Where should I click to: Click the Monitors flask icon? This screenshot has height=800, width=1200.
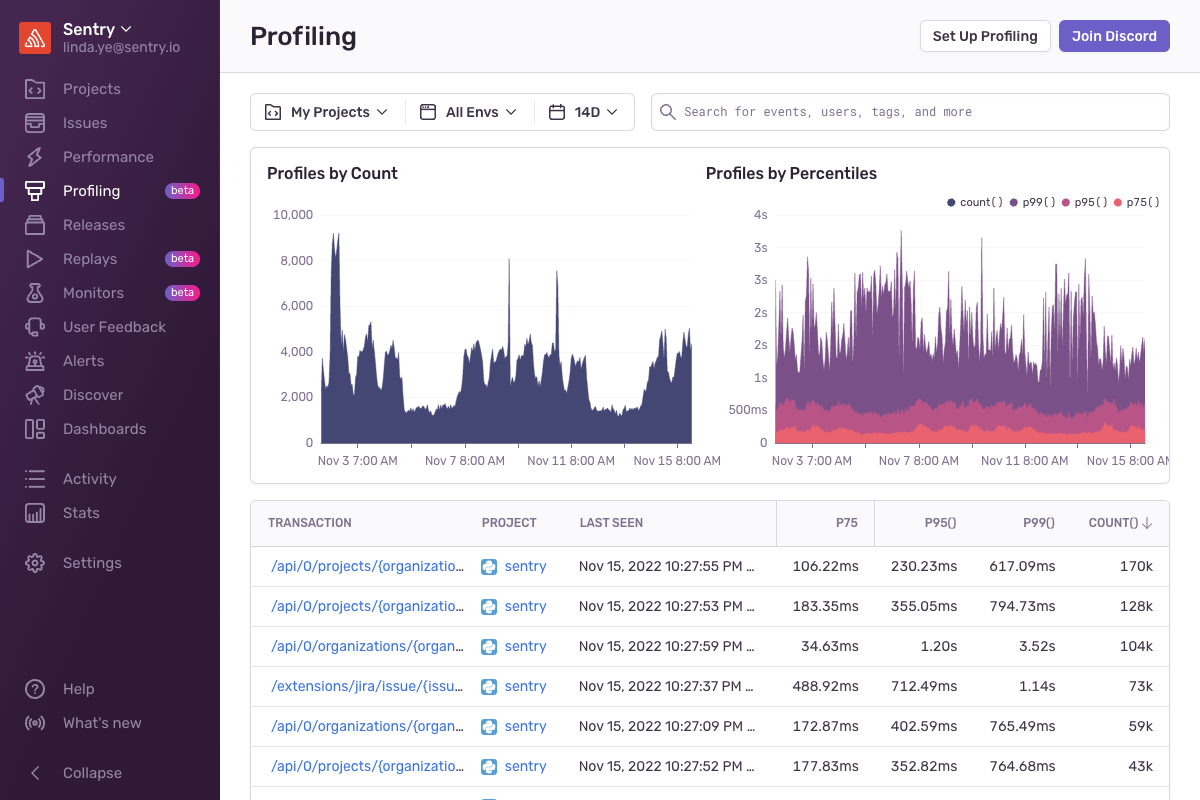[x=35, y=293]
